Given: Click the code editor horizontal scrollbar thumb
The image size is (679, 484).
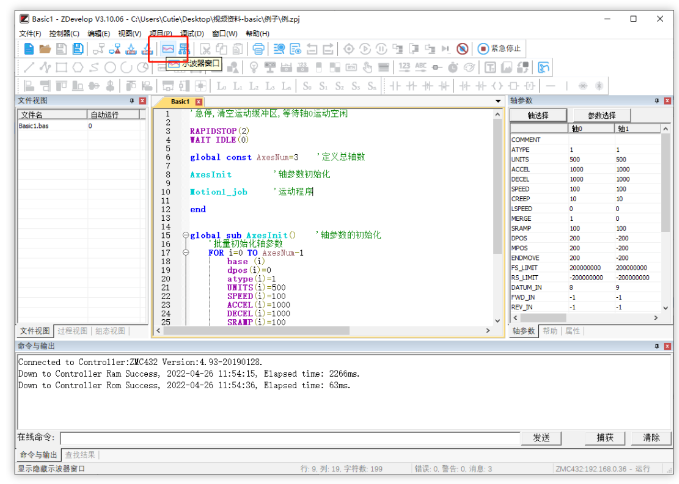Looking at the screenshot, I should tap(256, 330).
